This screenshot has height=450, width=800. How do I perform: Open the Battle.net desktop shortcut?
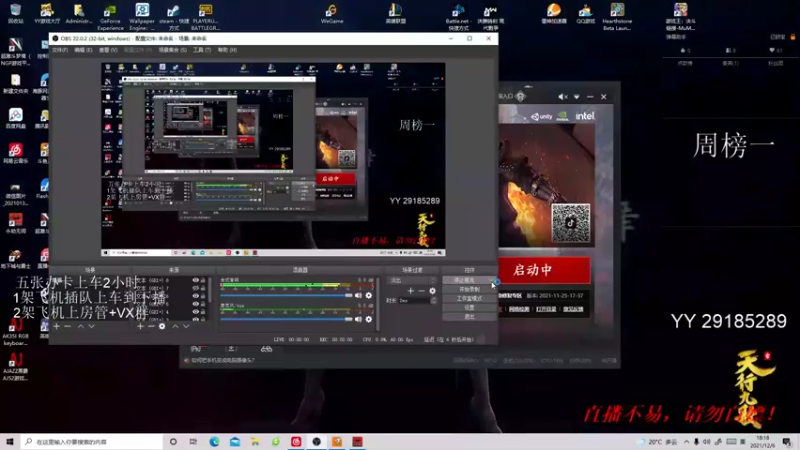(458, 17)
